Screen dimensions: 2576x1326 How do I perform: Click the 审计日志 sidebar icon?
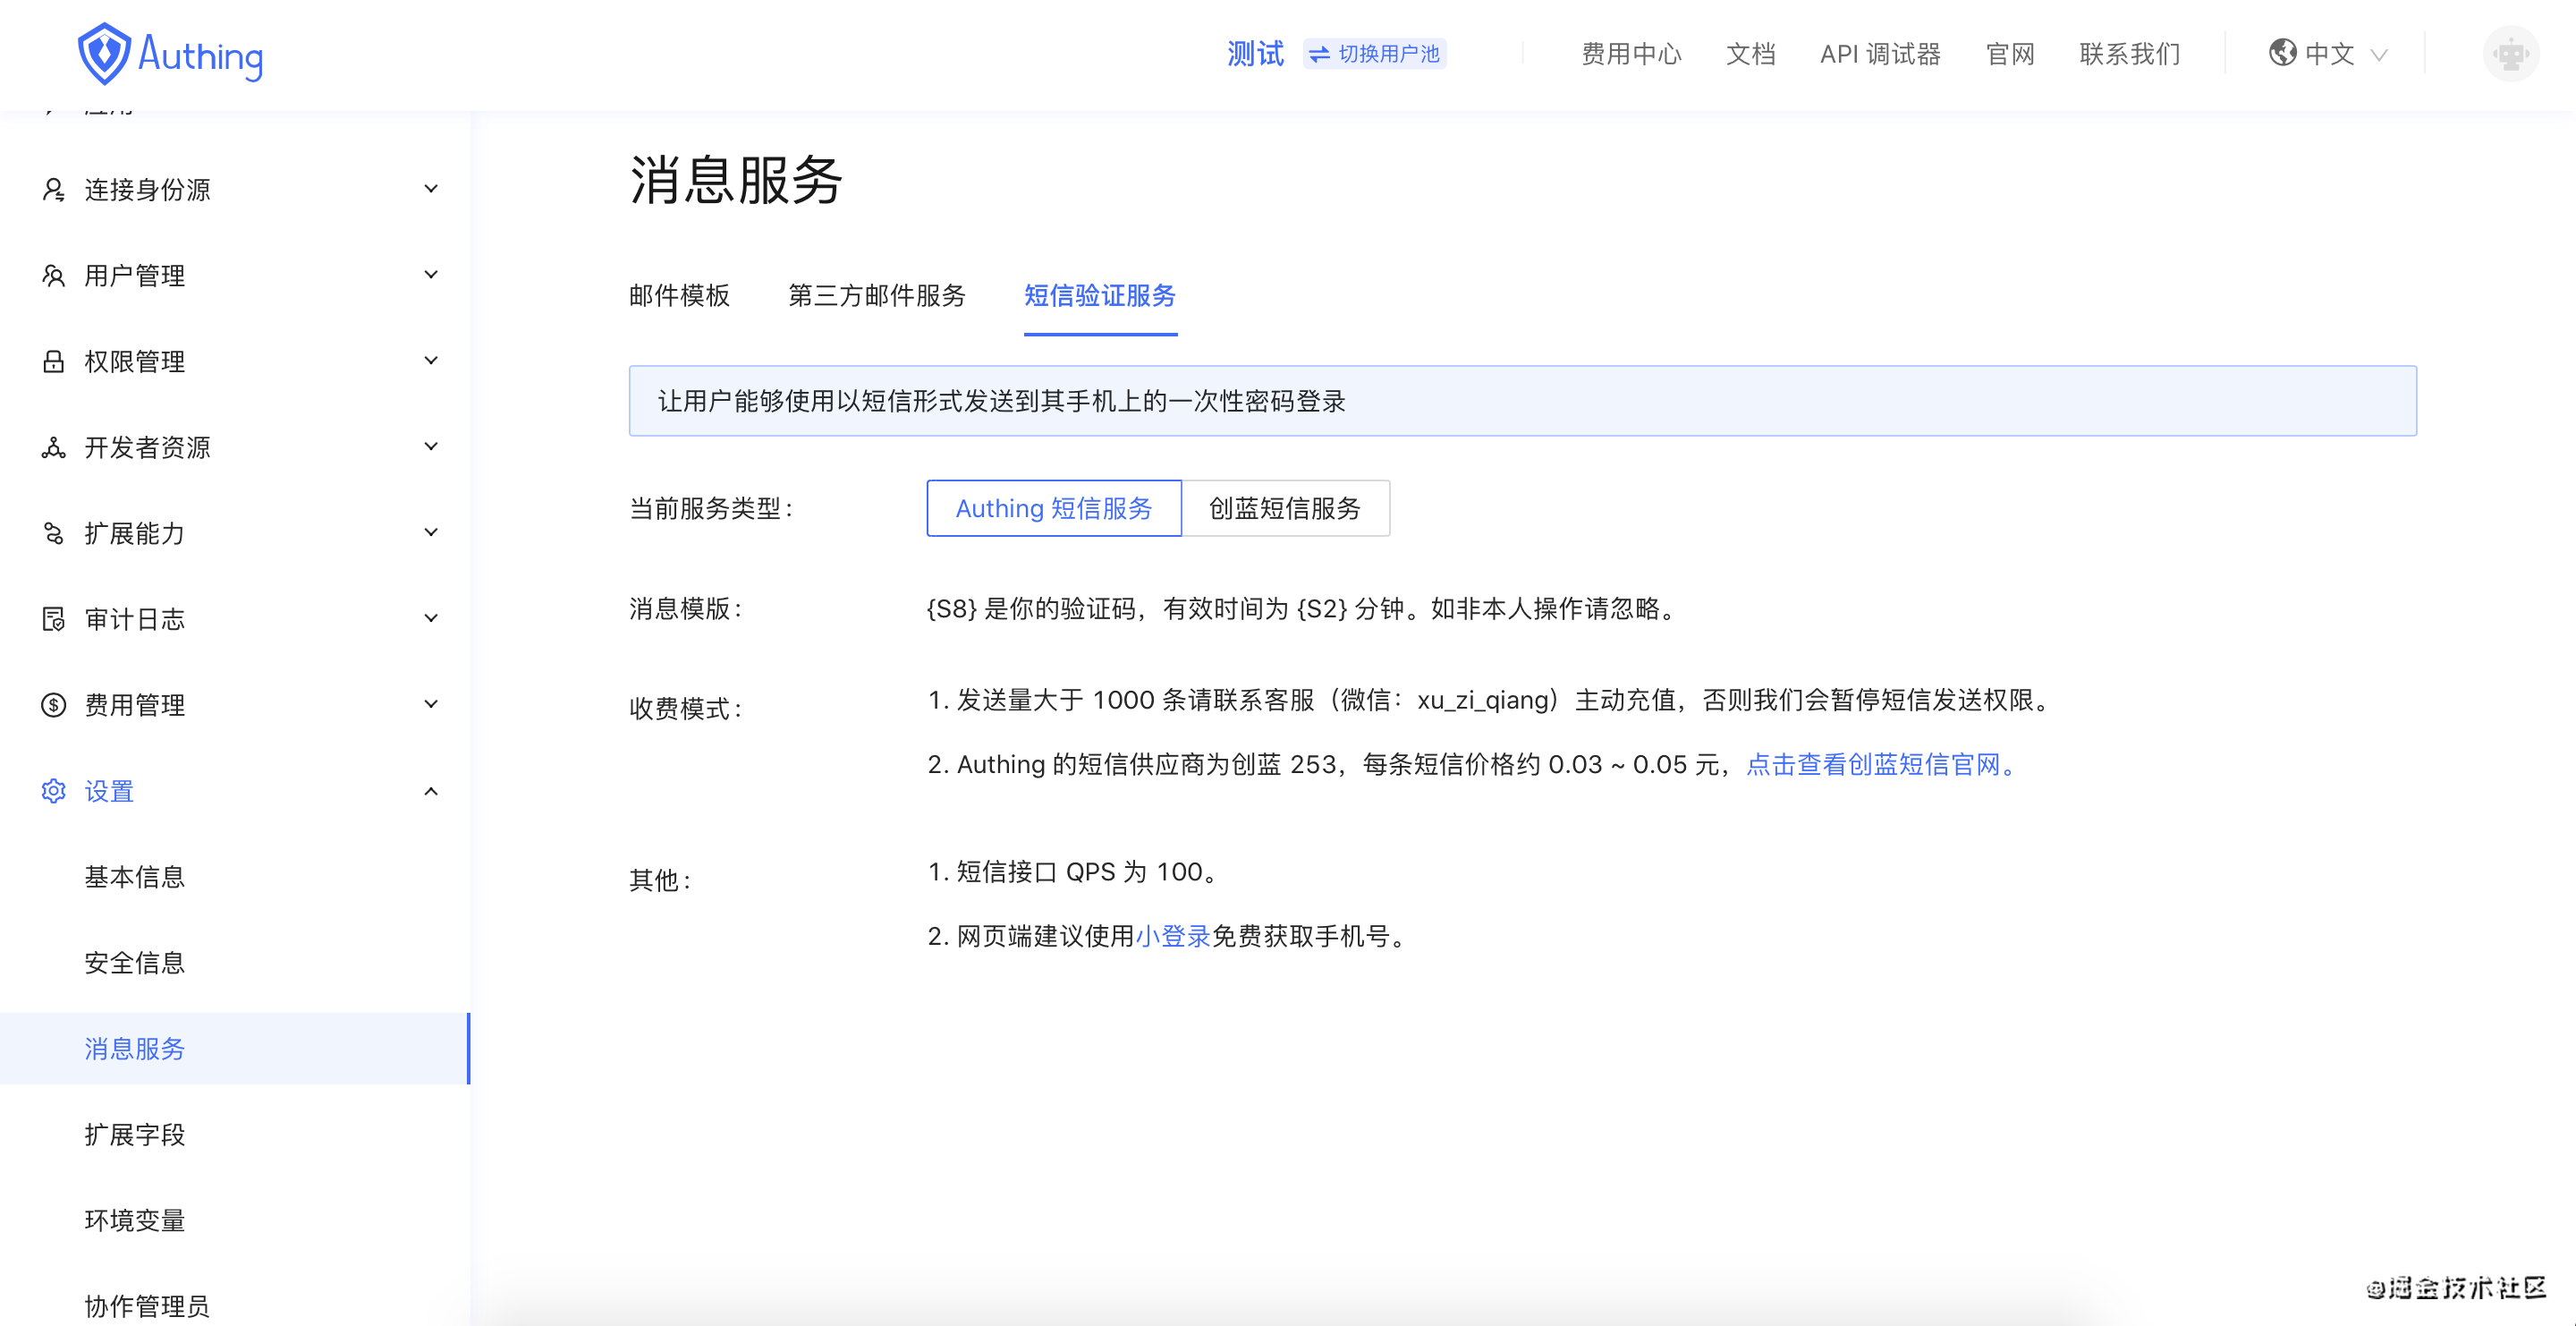click(53, 619)
